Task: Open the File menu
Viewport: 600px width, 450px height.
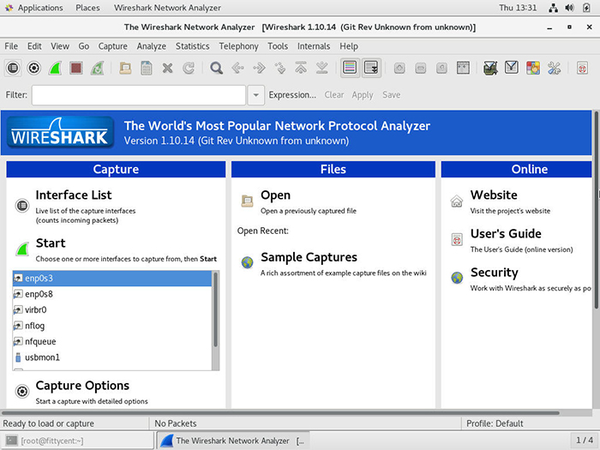Action: coord(11,46)
